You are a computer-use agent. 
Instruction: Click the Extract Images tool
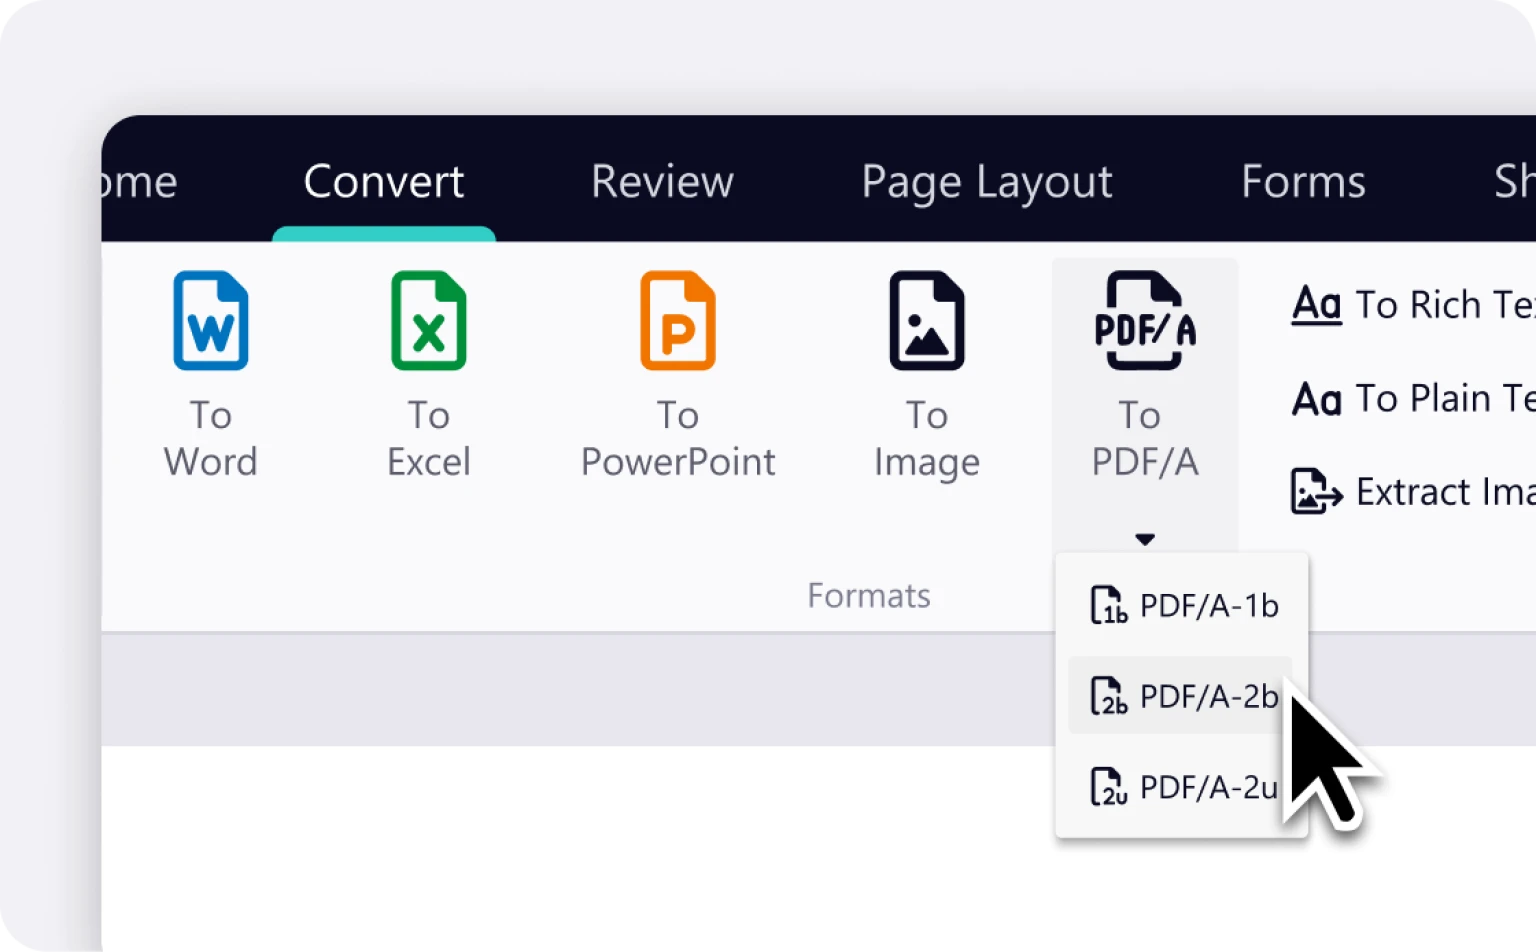(1412, 492)
